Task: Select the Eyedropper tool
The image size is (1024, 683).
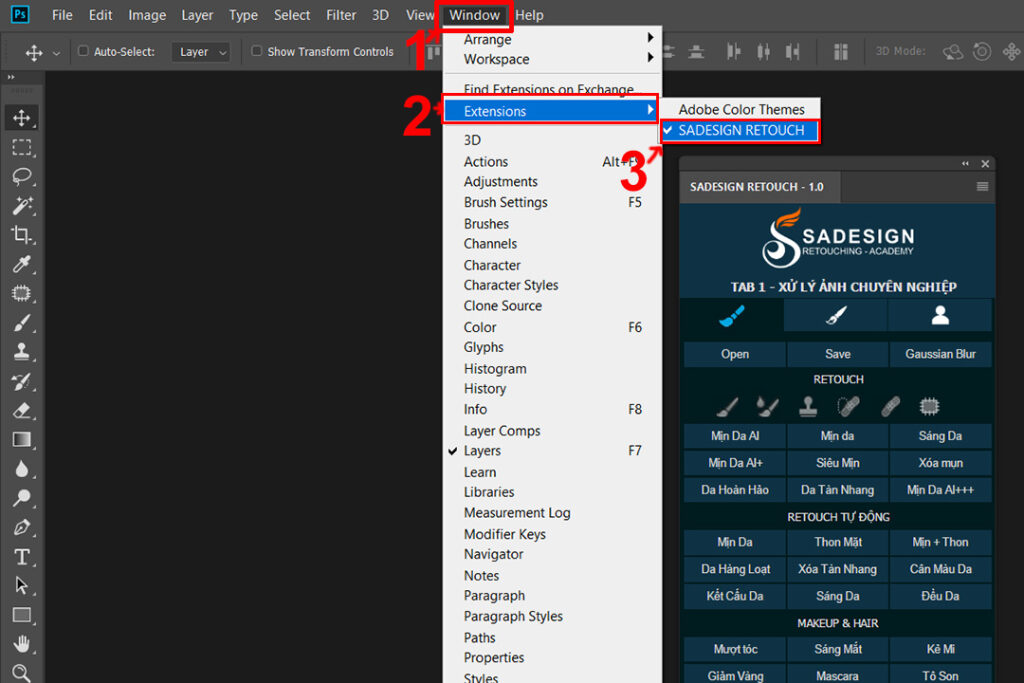Action: coord(21,264)
